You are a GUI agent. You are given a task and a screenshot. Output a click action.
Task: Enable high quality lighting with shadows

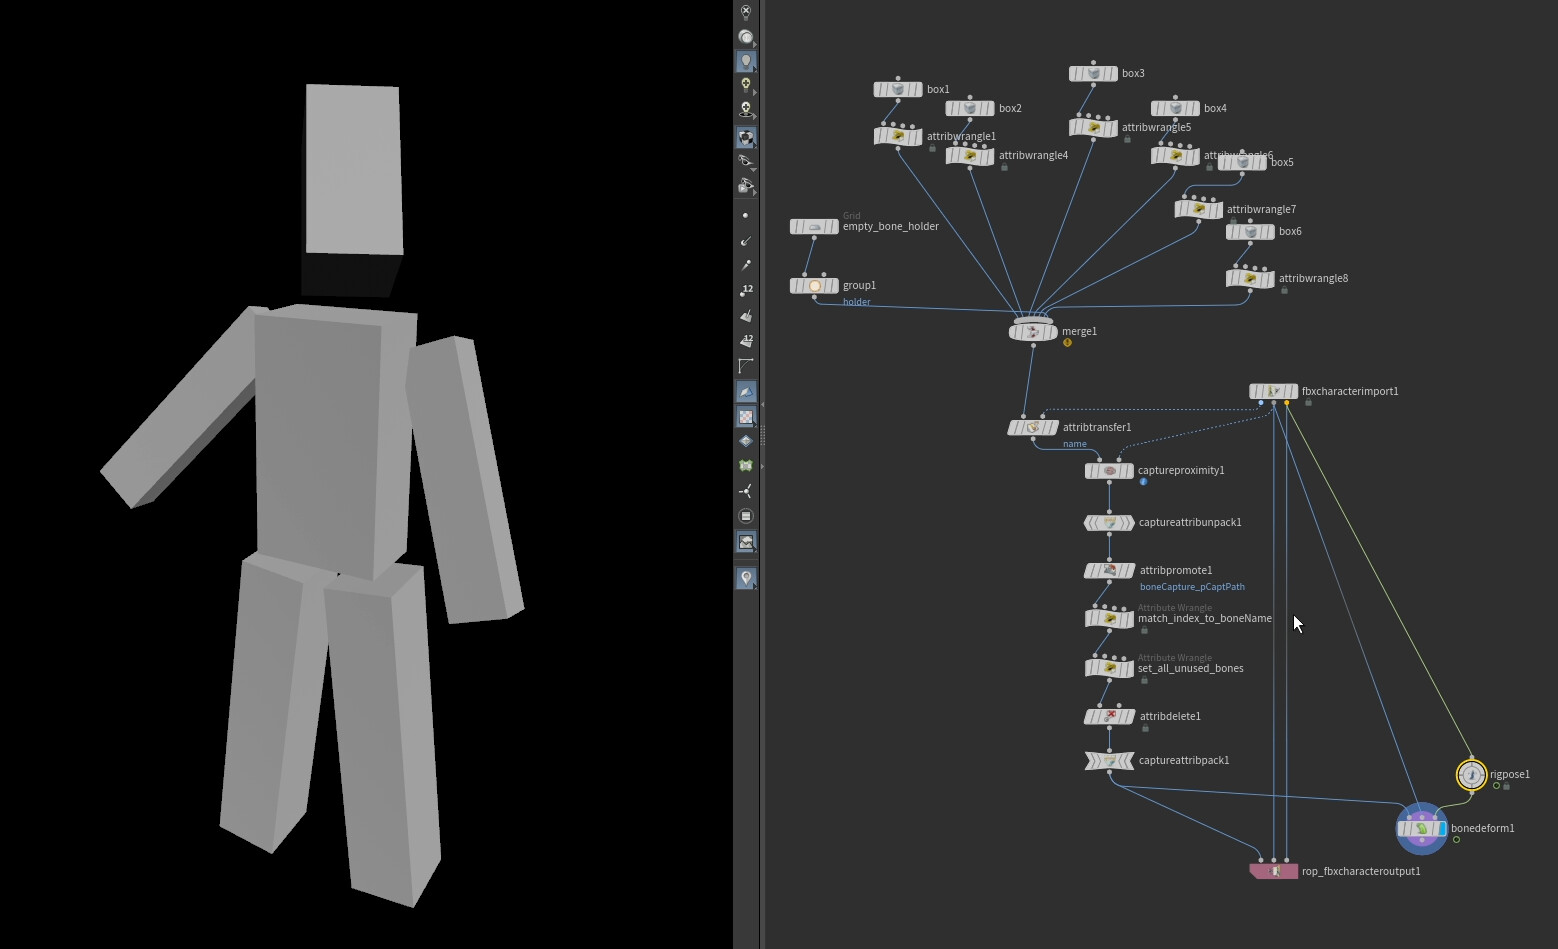click(746, 109)
